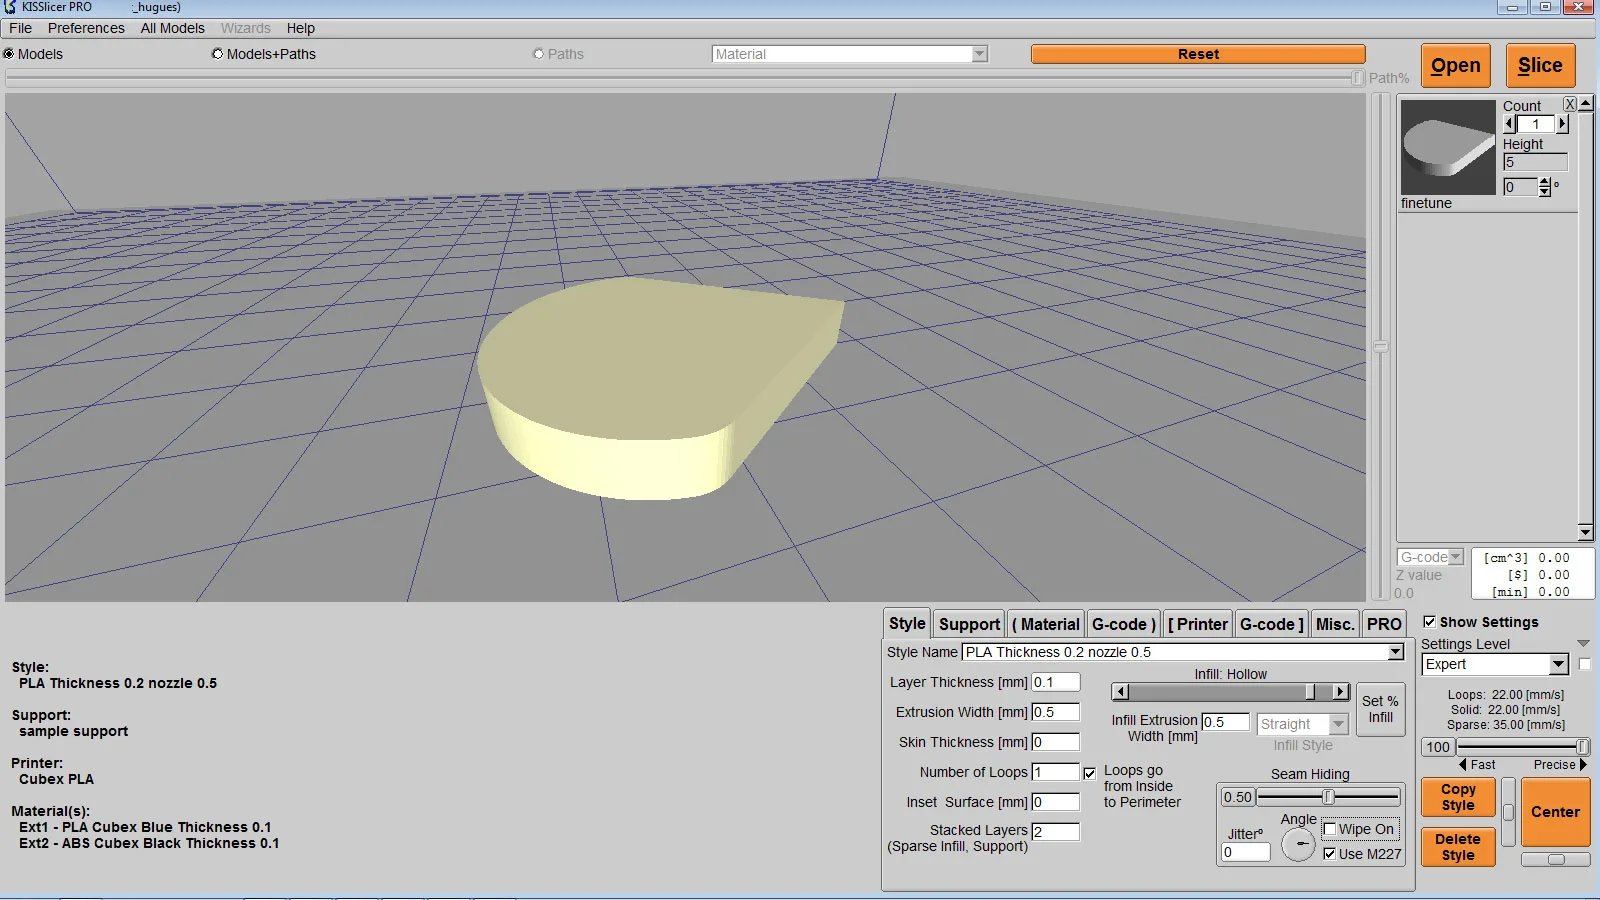Remove finetune model with X icon
1600x900 pixels.
[1570, 104]
